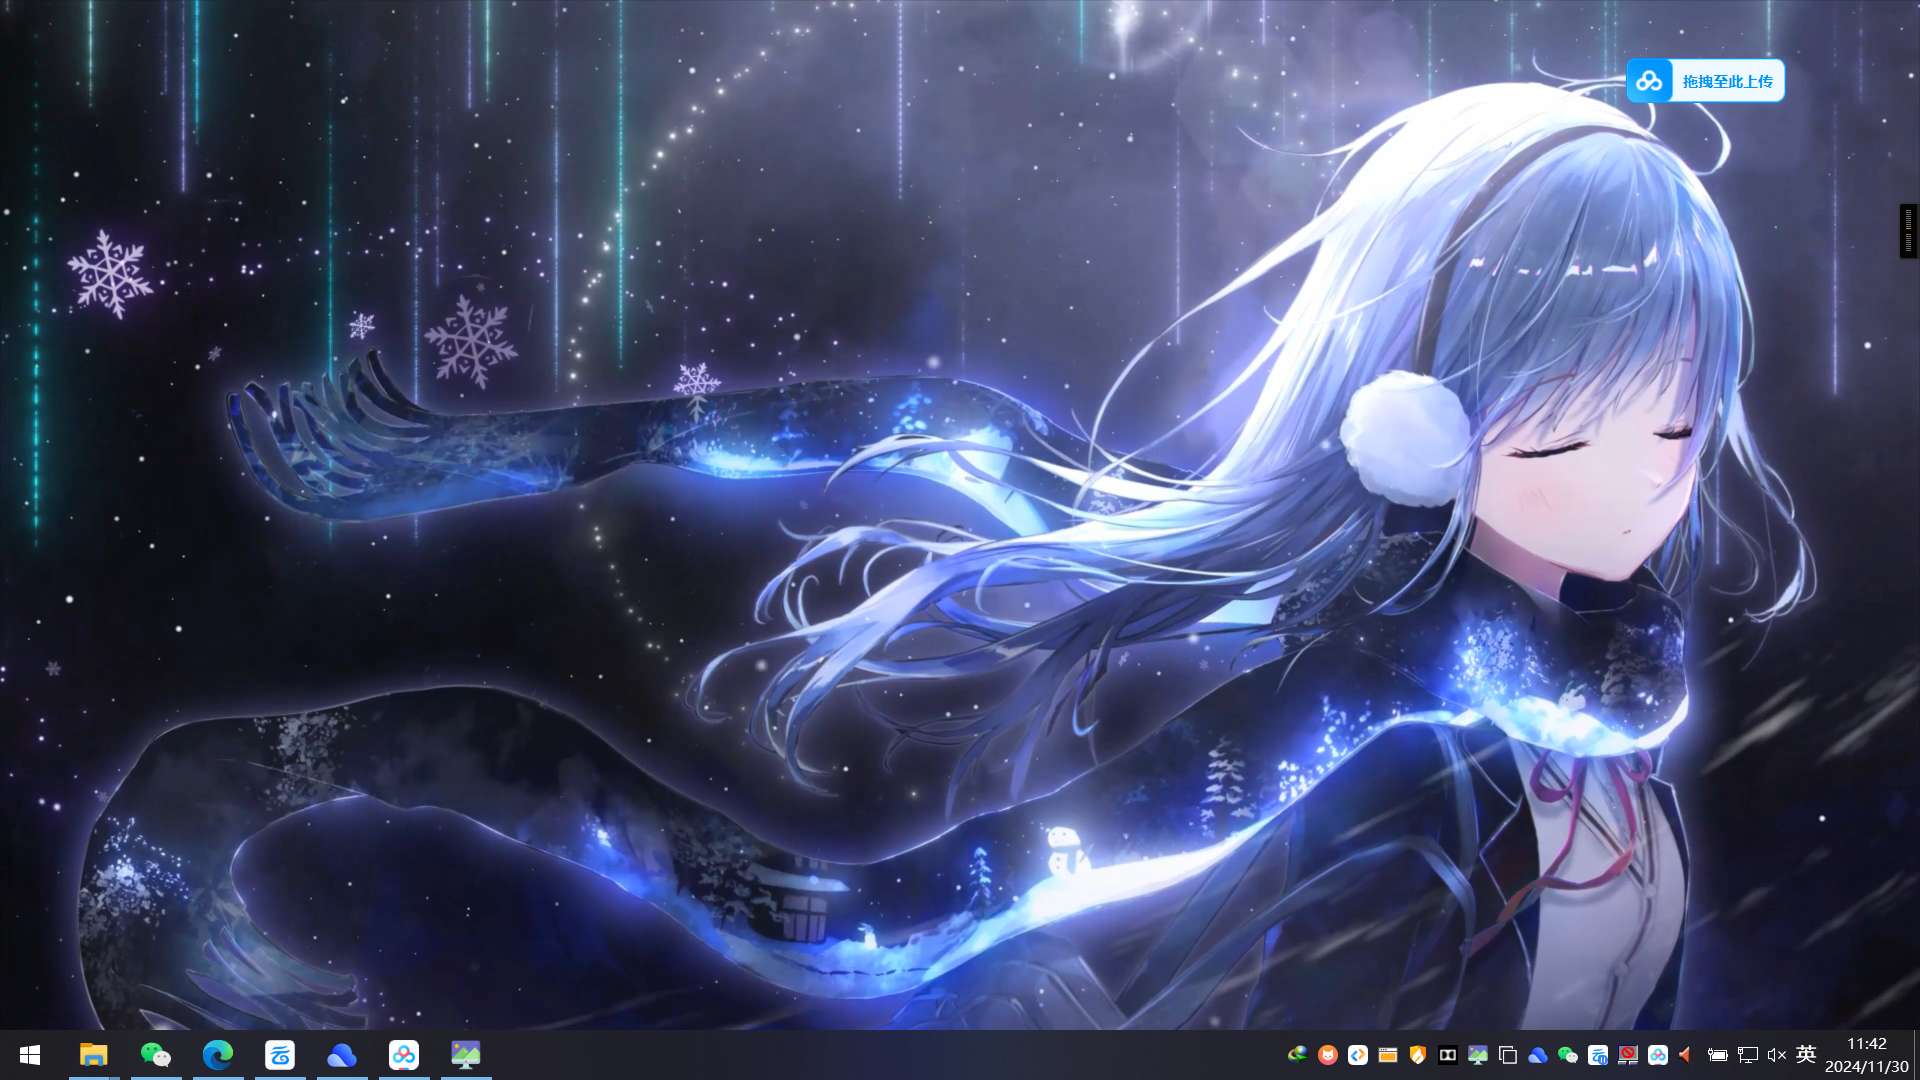Open Baidu Netdisk from the taskbar
1920x1080 pixels.
point(404,1055)
